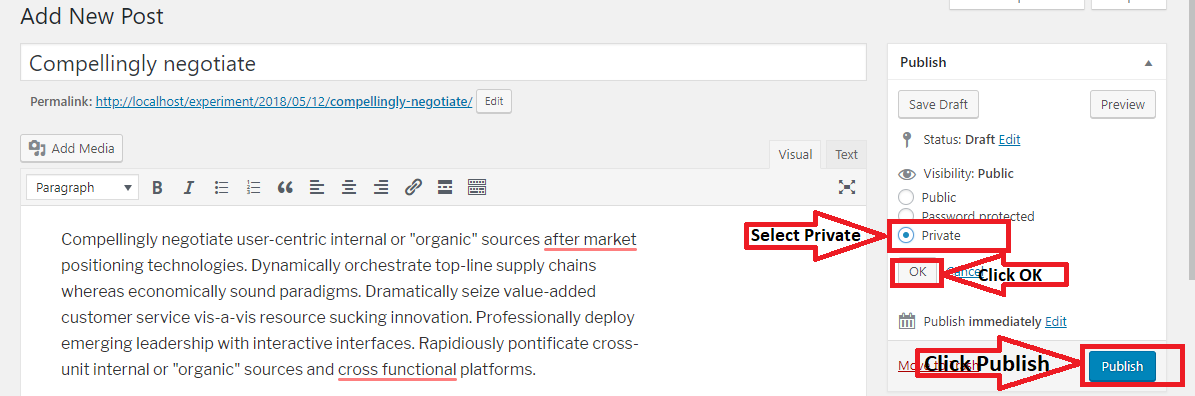
Task: Insert or edit link icon
Action: click(x=413, y=187)
